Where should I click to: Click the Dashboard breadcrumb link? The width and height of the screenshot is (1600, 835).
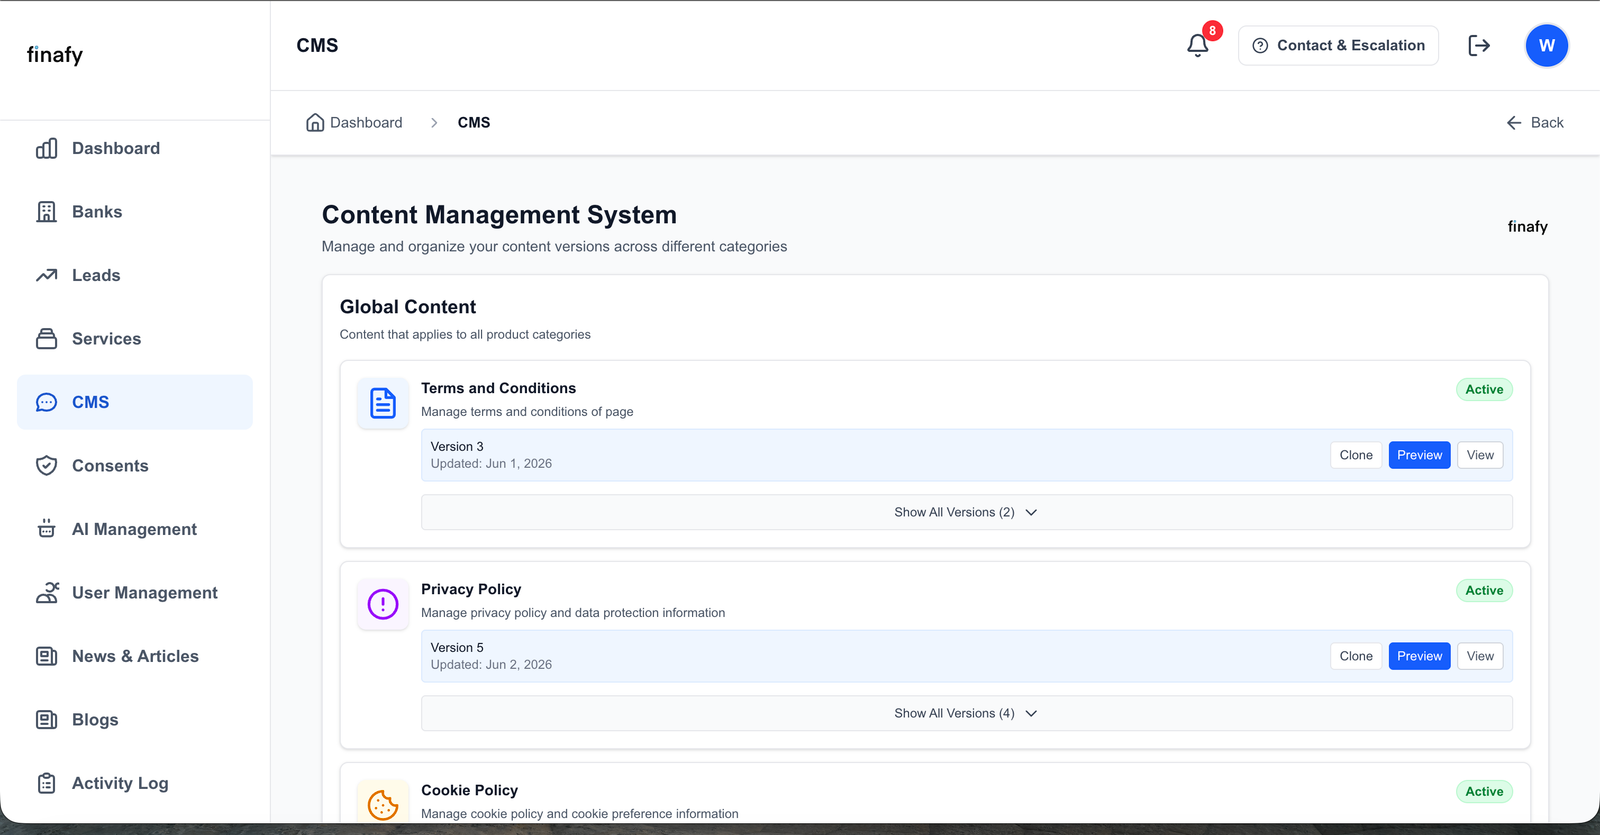pos(366,122)
